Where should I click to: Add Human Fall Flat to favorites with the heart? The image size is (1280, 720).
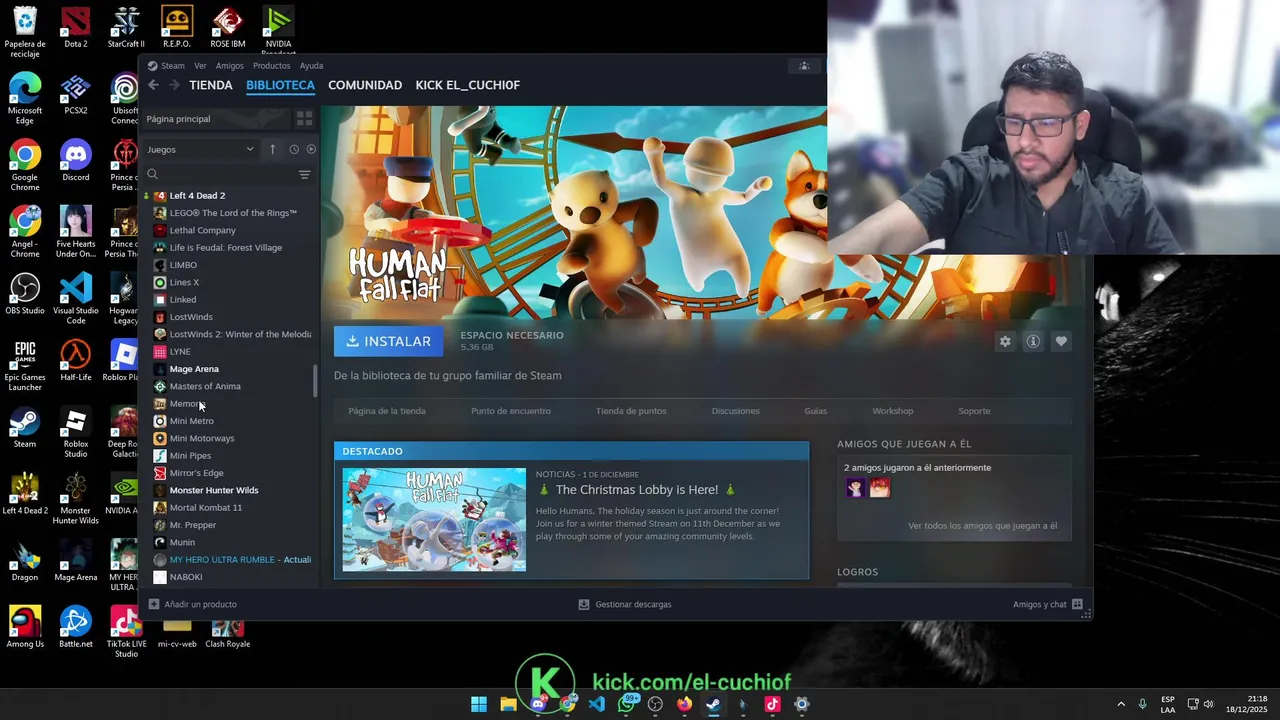(1061, 341)
